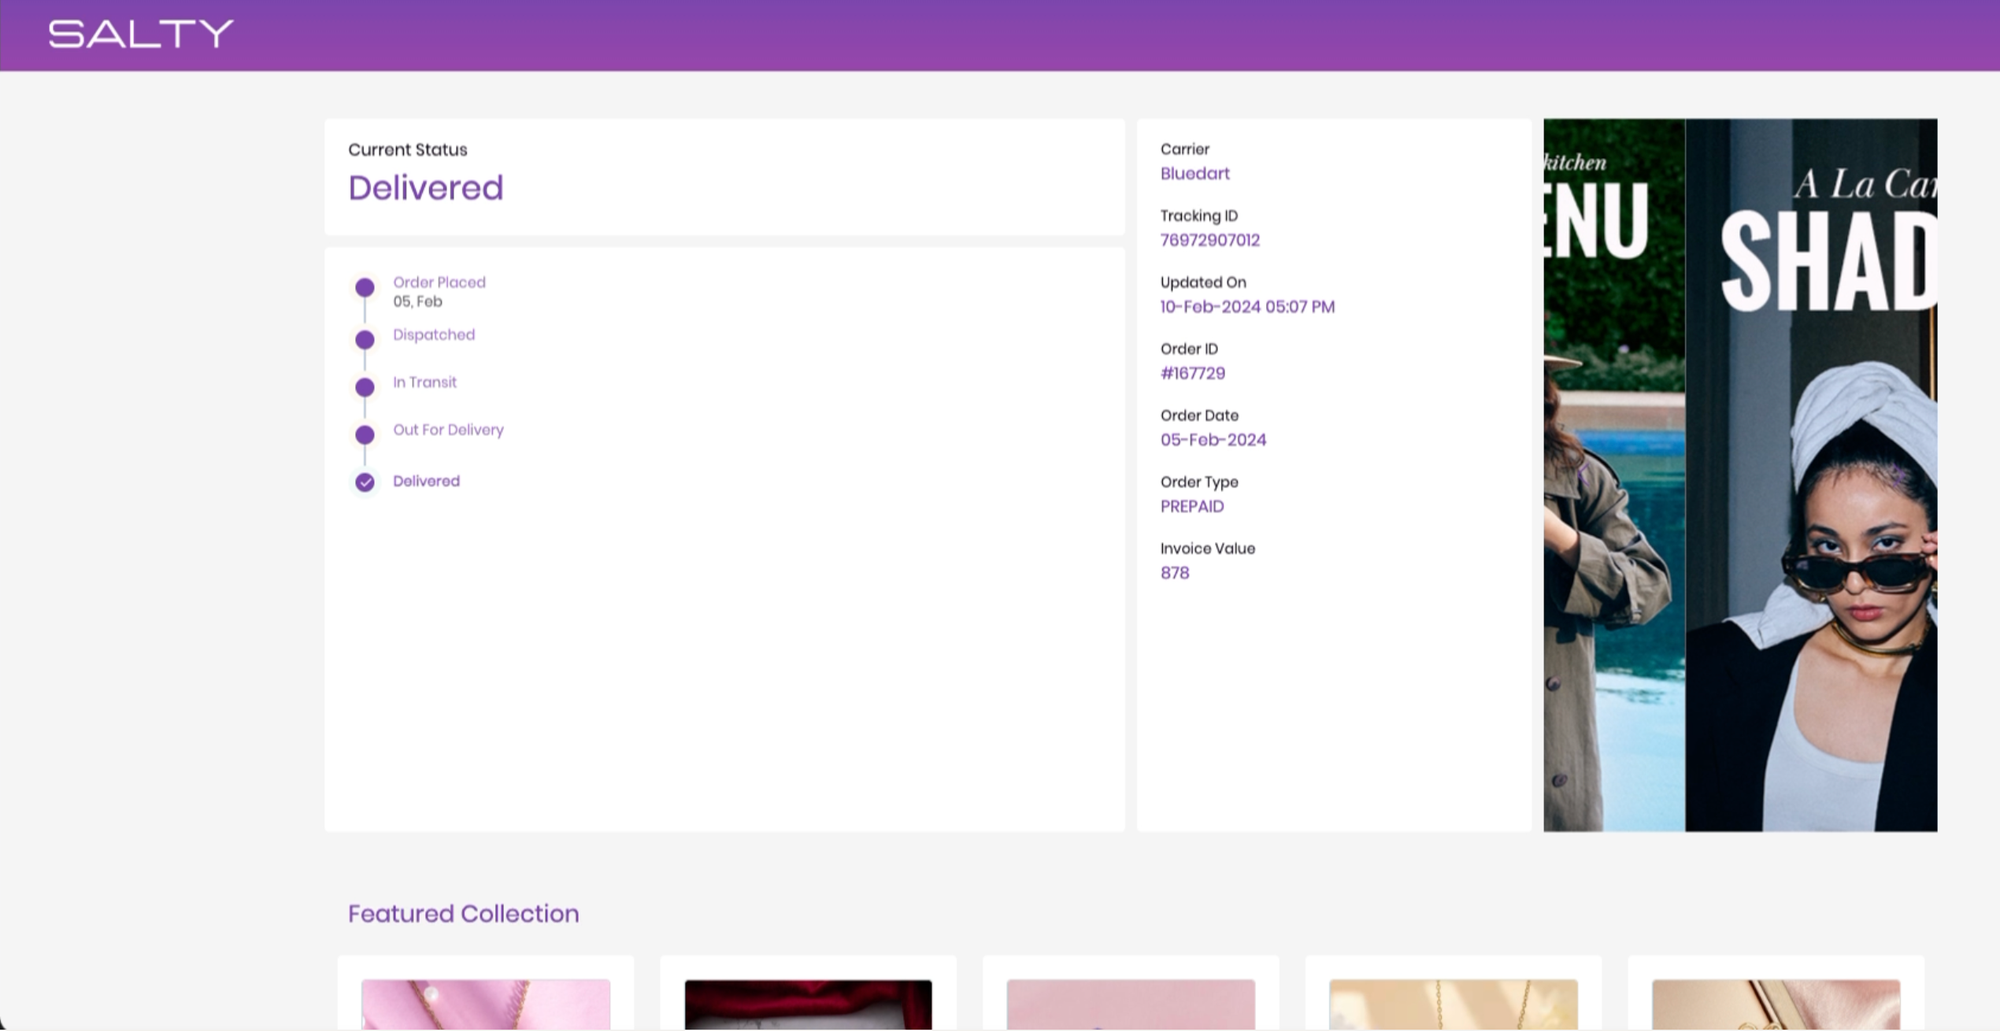2000x1031 pixels.
Task: Click the Featured Collection heading
Action: click(x=463, y=914)
